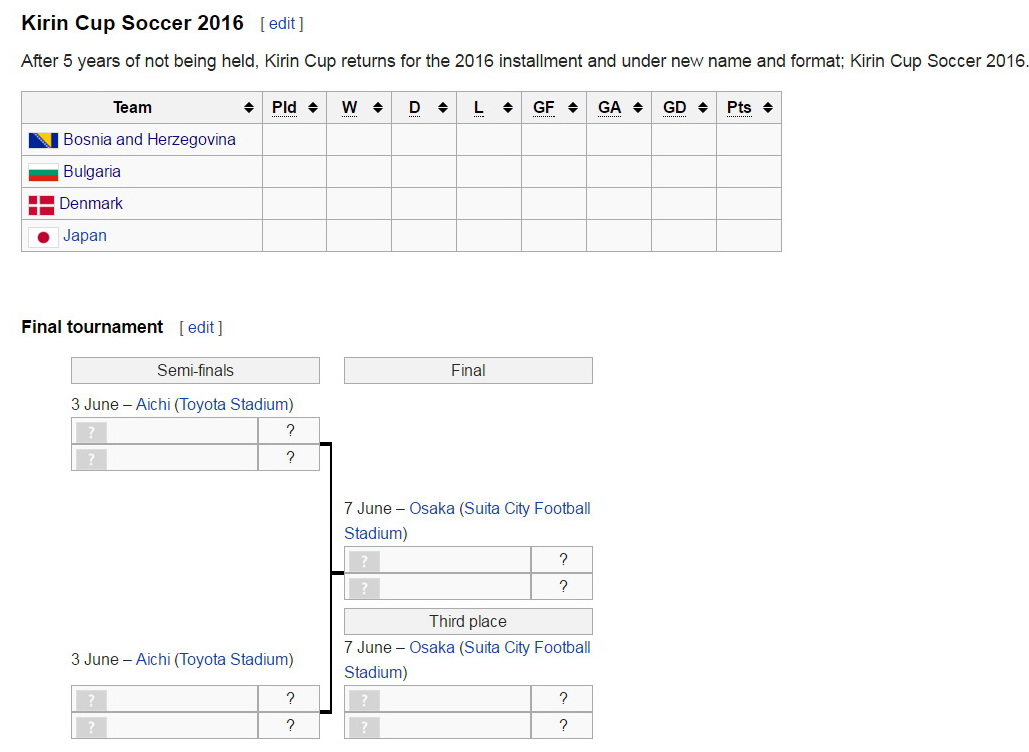Sort table by D column arrows
Screen dimensions: 1029x752
(x=443, y=108)
